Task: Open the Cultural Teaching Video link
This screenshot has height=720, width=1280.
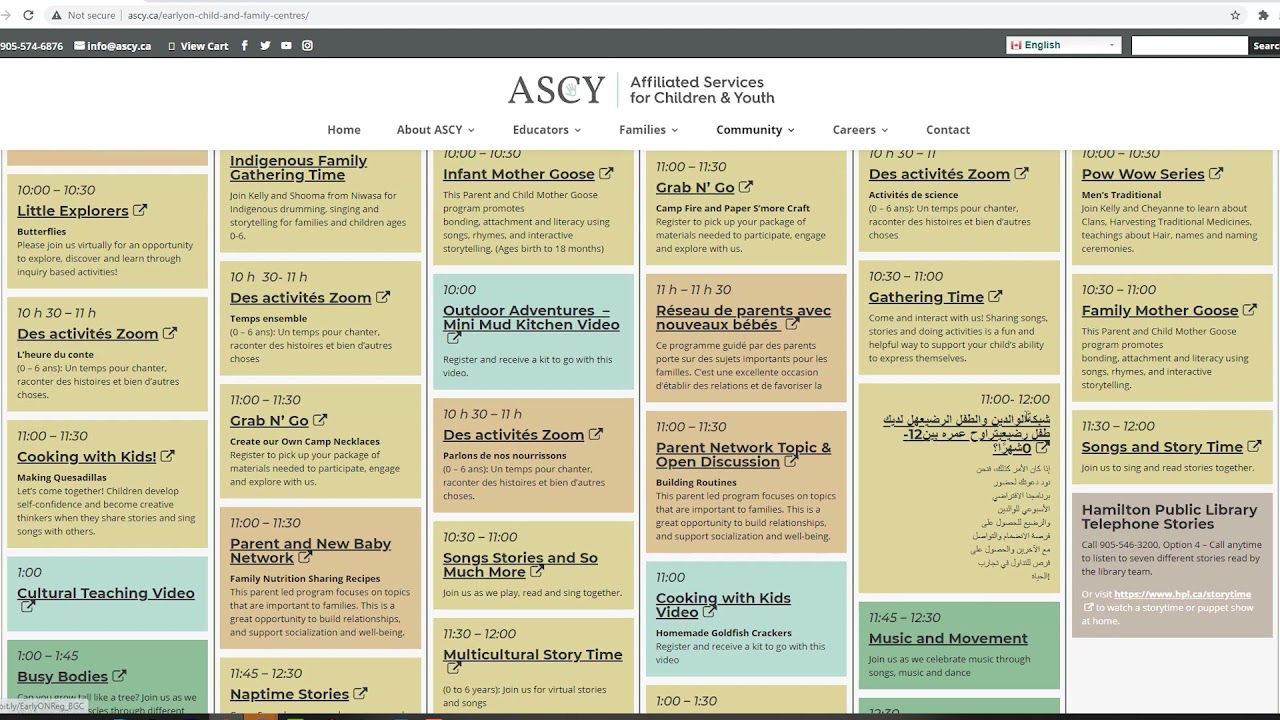Action: (106, 593)
